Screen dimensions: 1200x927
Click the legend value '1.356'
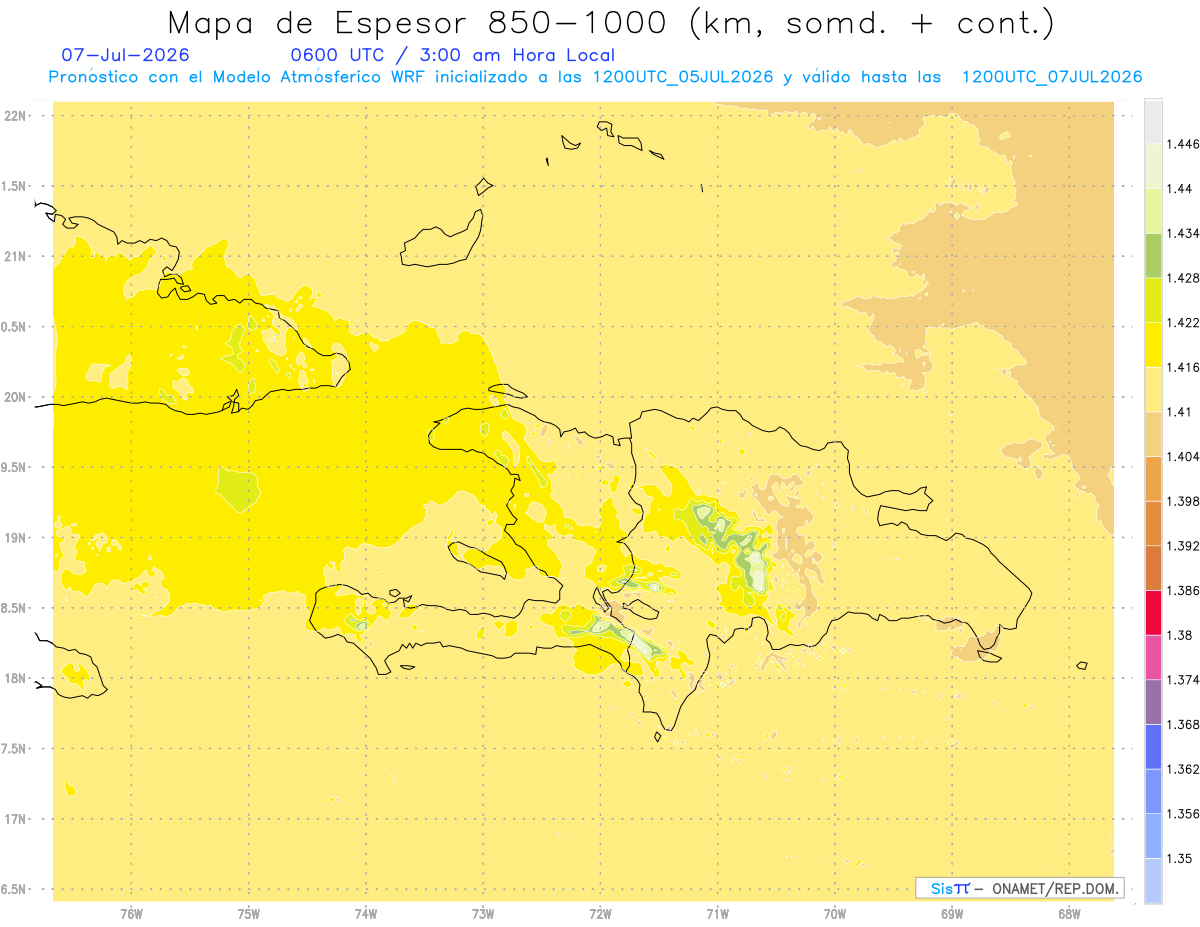coord(1183,813)
